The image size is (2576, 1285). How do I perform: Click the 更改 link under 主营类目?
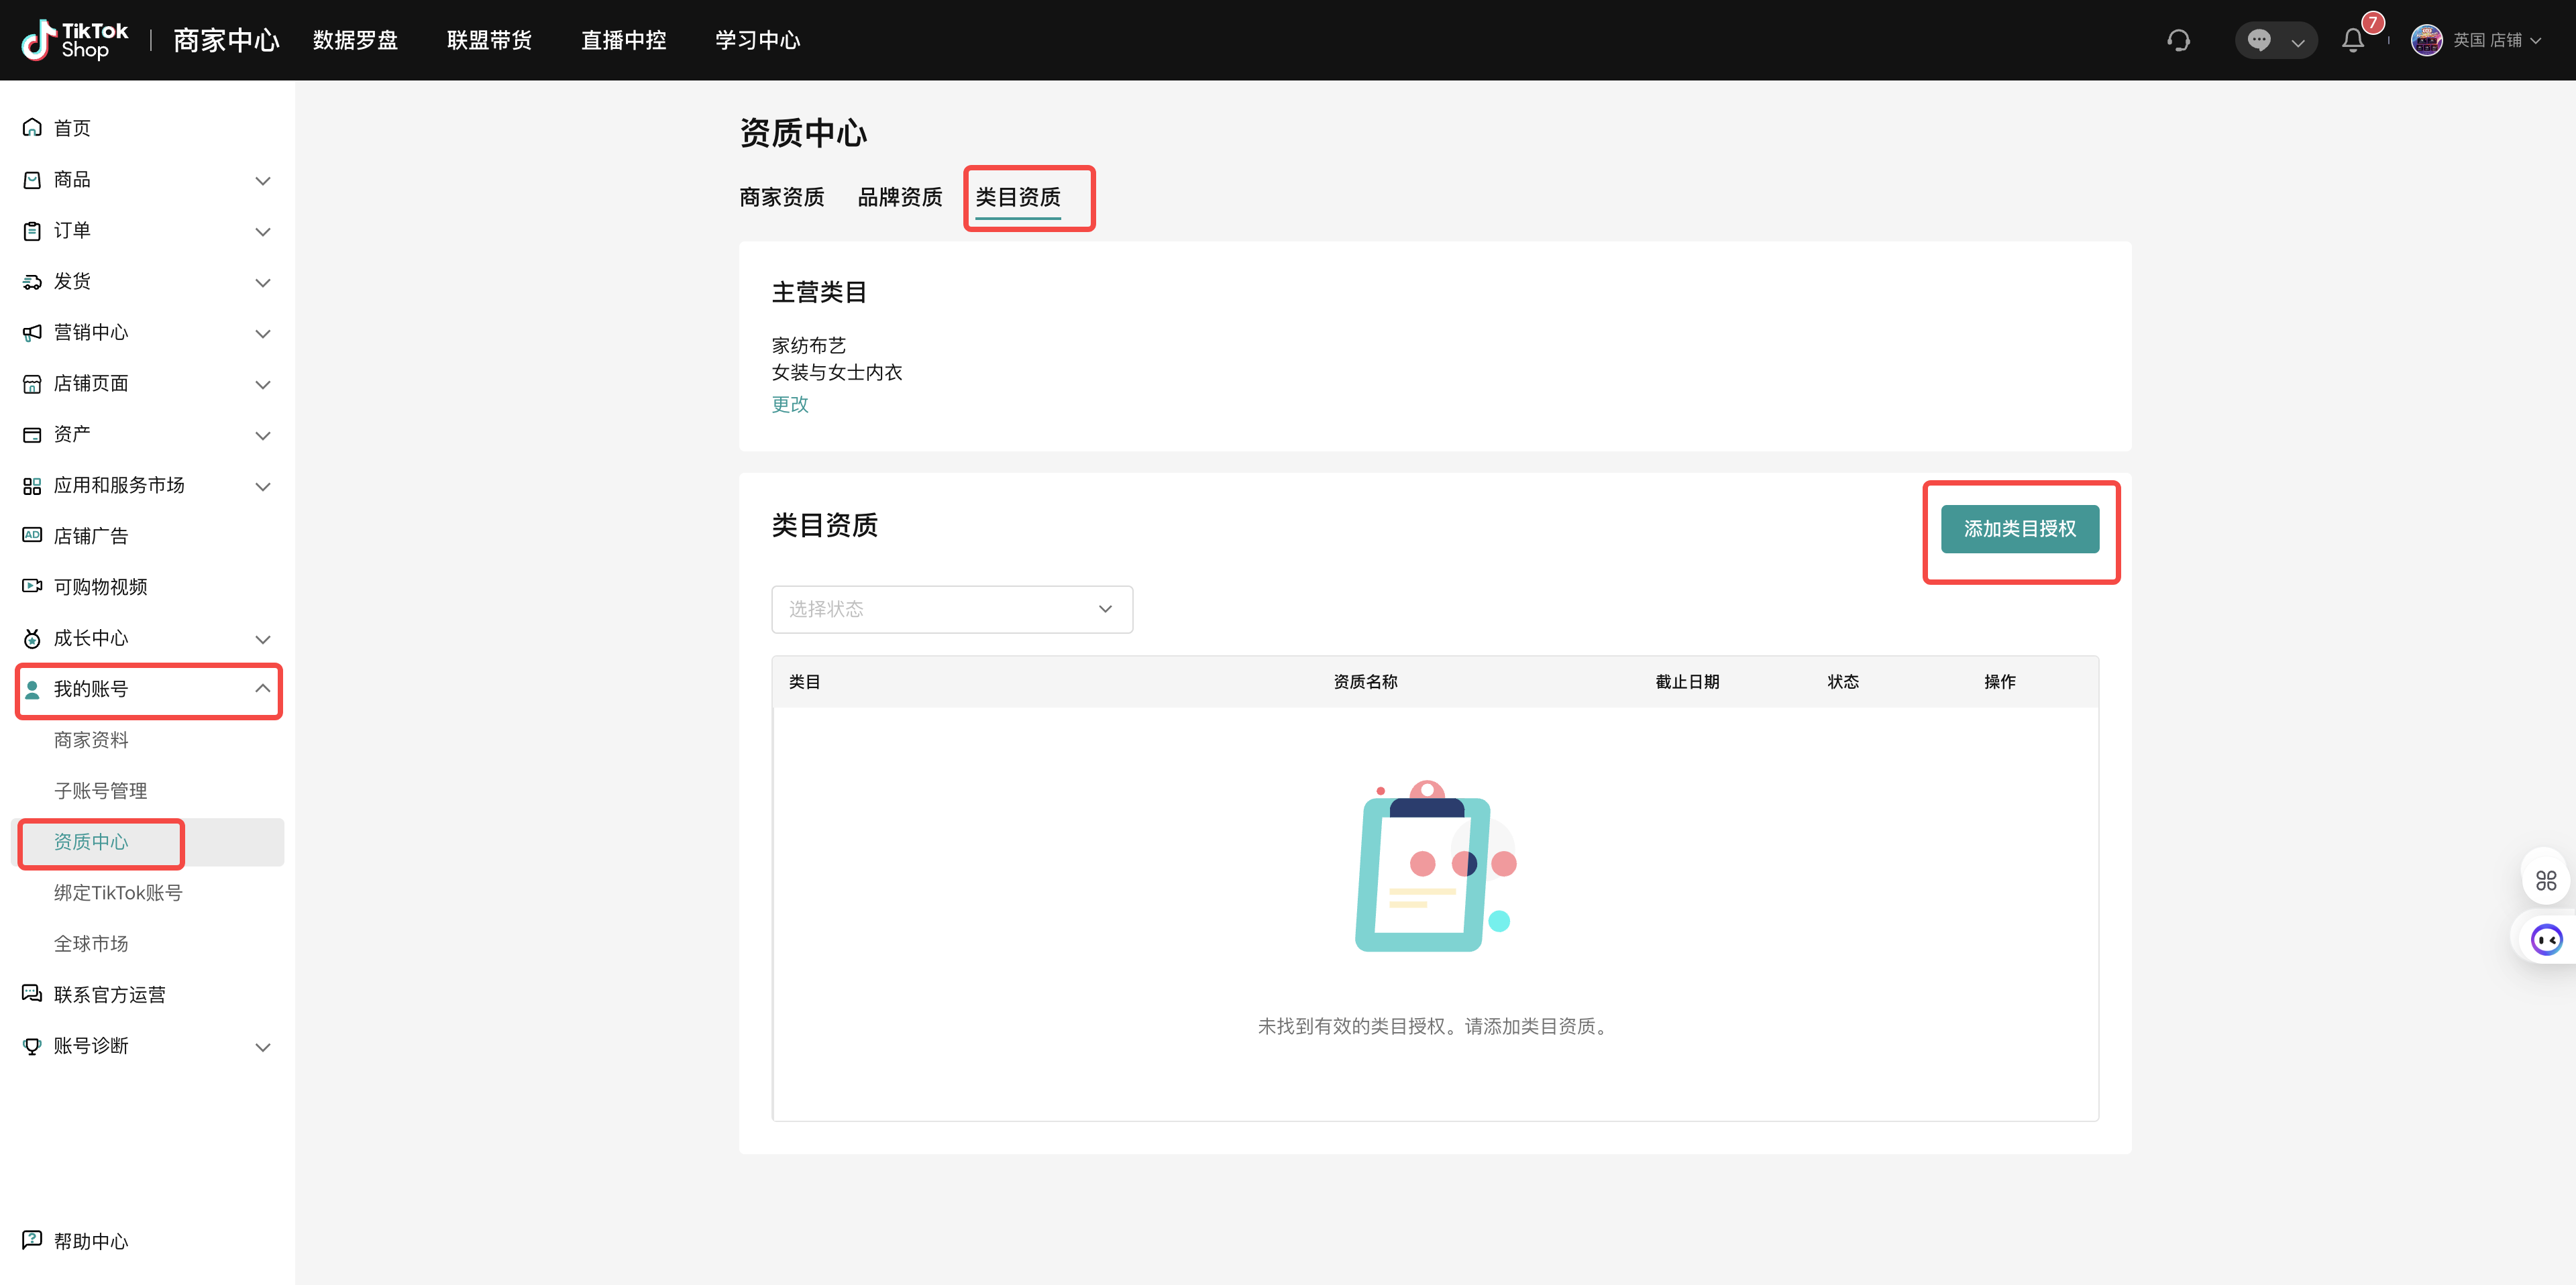(789, 404)
